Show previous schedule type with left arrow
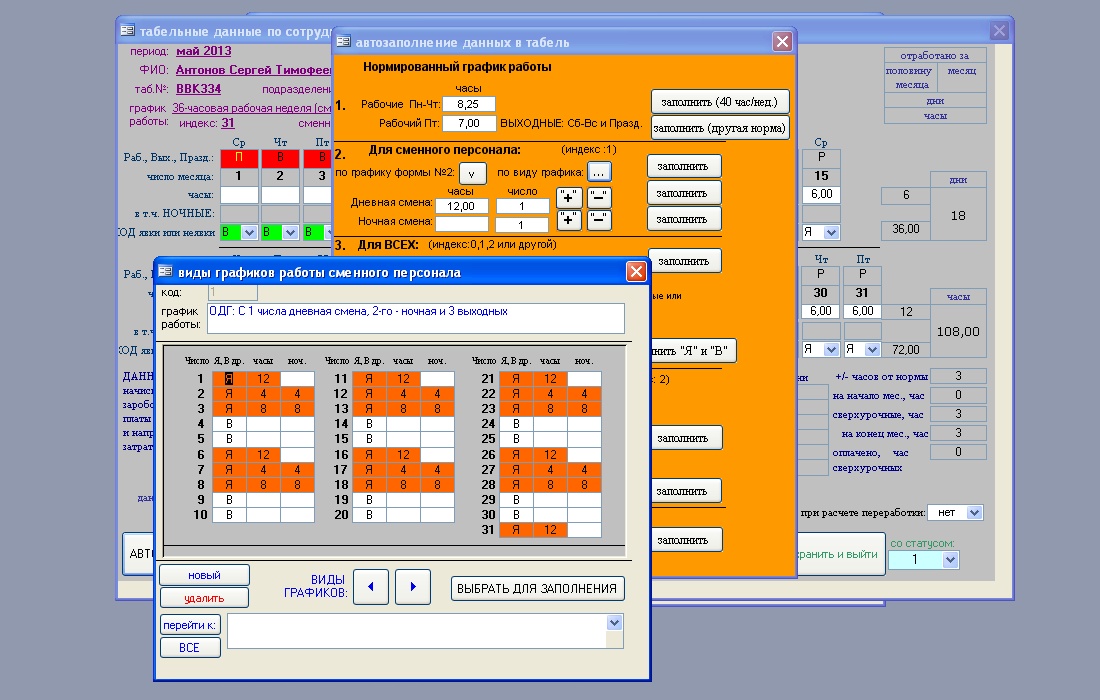 (371, 587)
